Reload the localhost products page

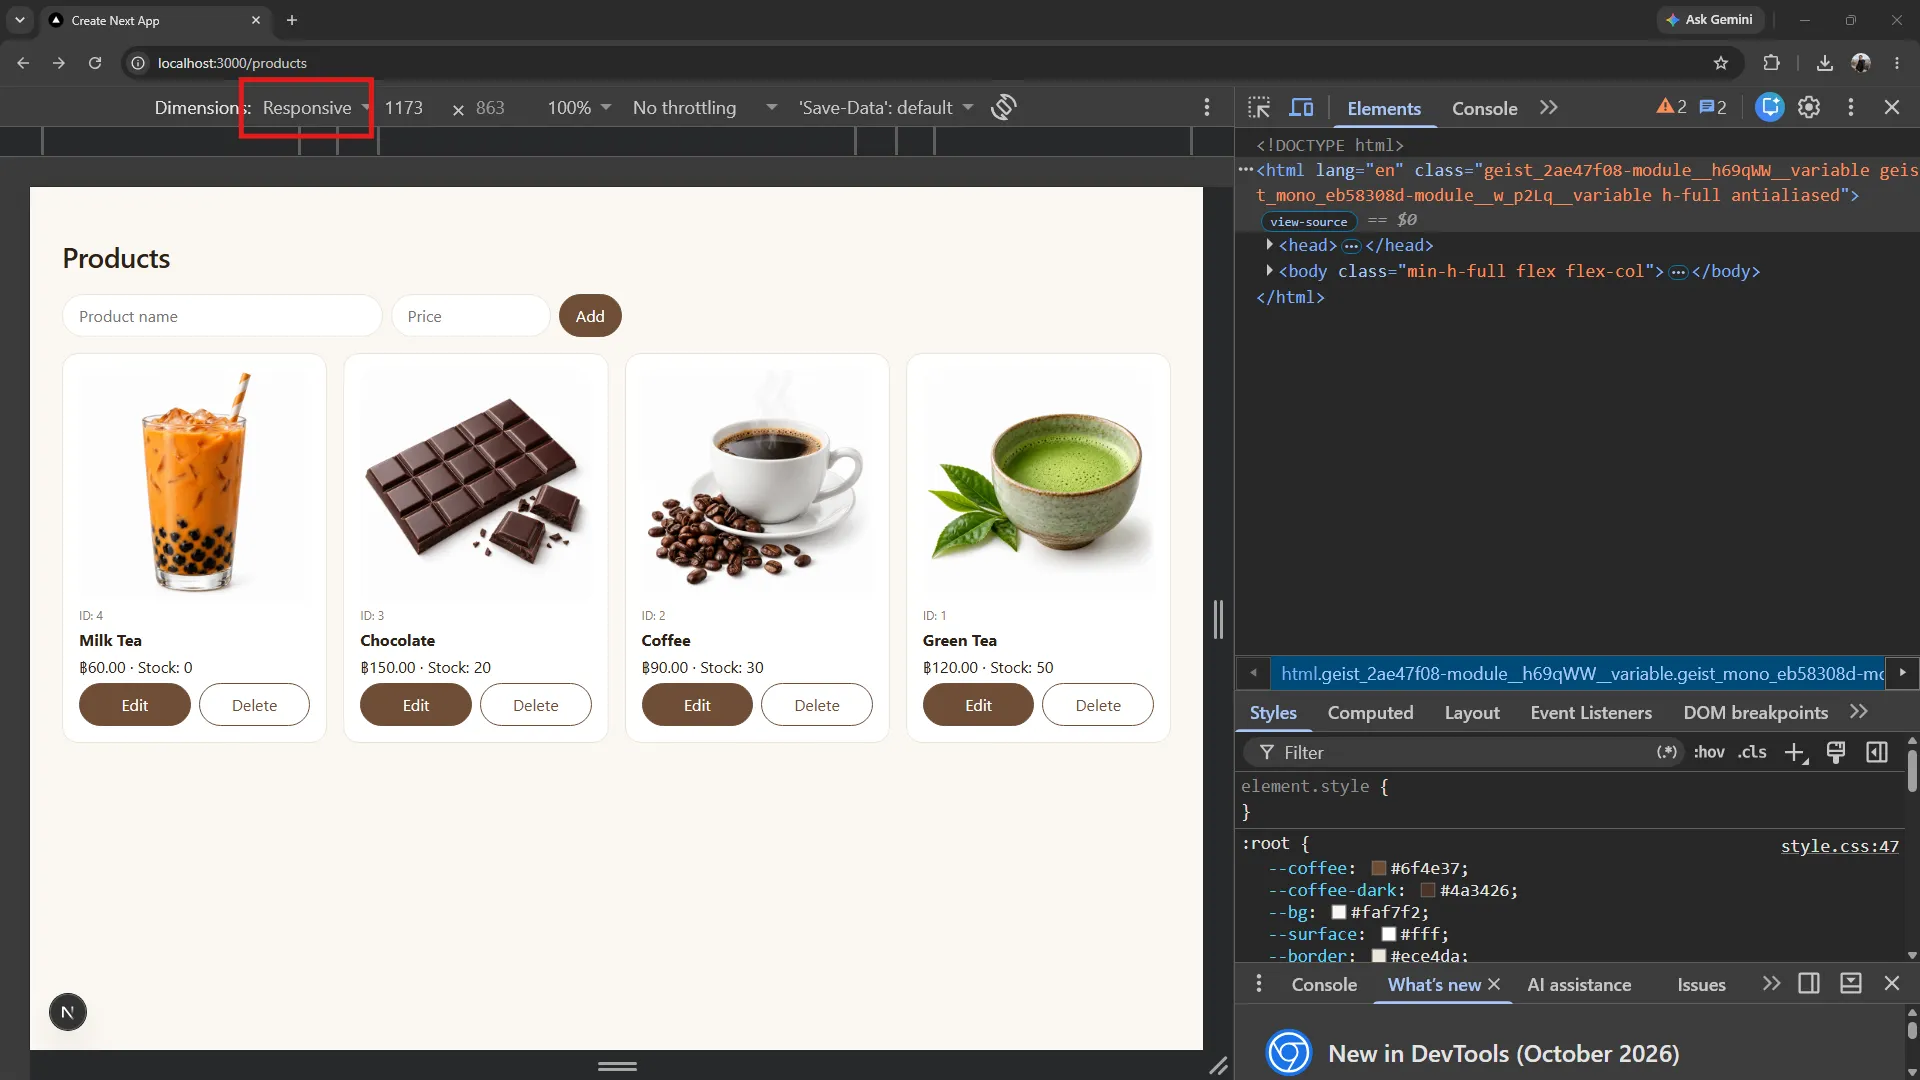point(95,63)
